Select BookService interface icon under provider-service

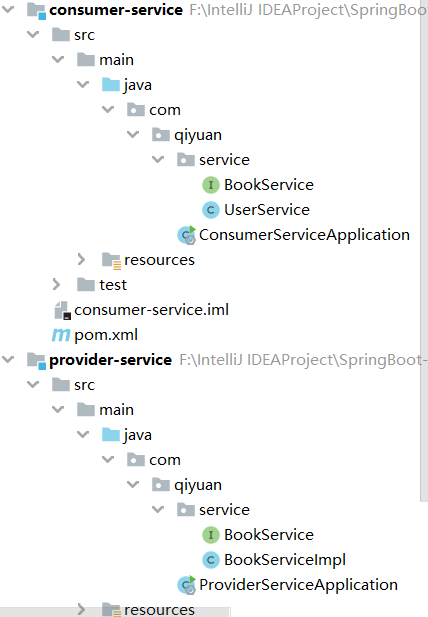[211, 535]
